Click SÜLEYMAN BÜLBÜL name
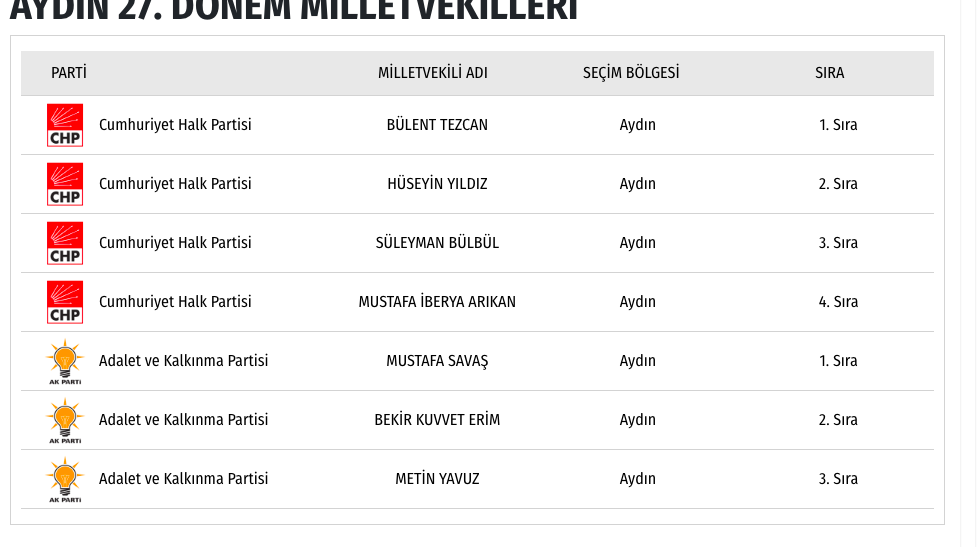This screenshot has width=980, height=547. 437,243
